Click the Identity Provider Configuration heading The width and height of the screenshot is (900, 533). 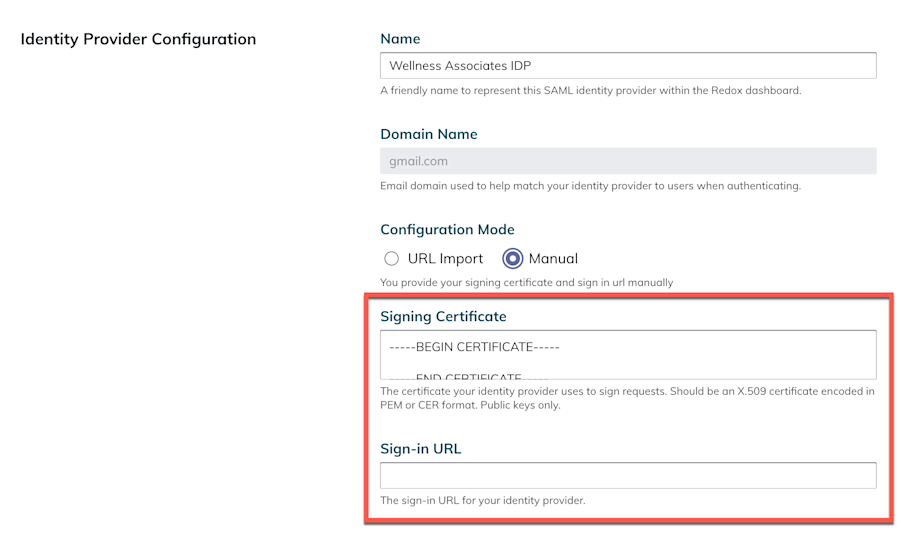[138, 39]
